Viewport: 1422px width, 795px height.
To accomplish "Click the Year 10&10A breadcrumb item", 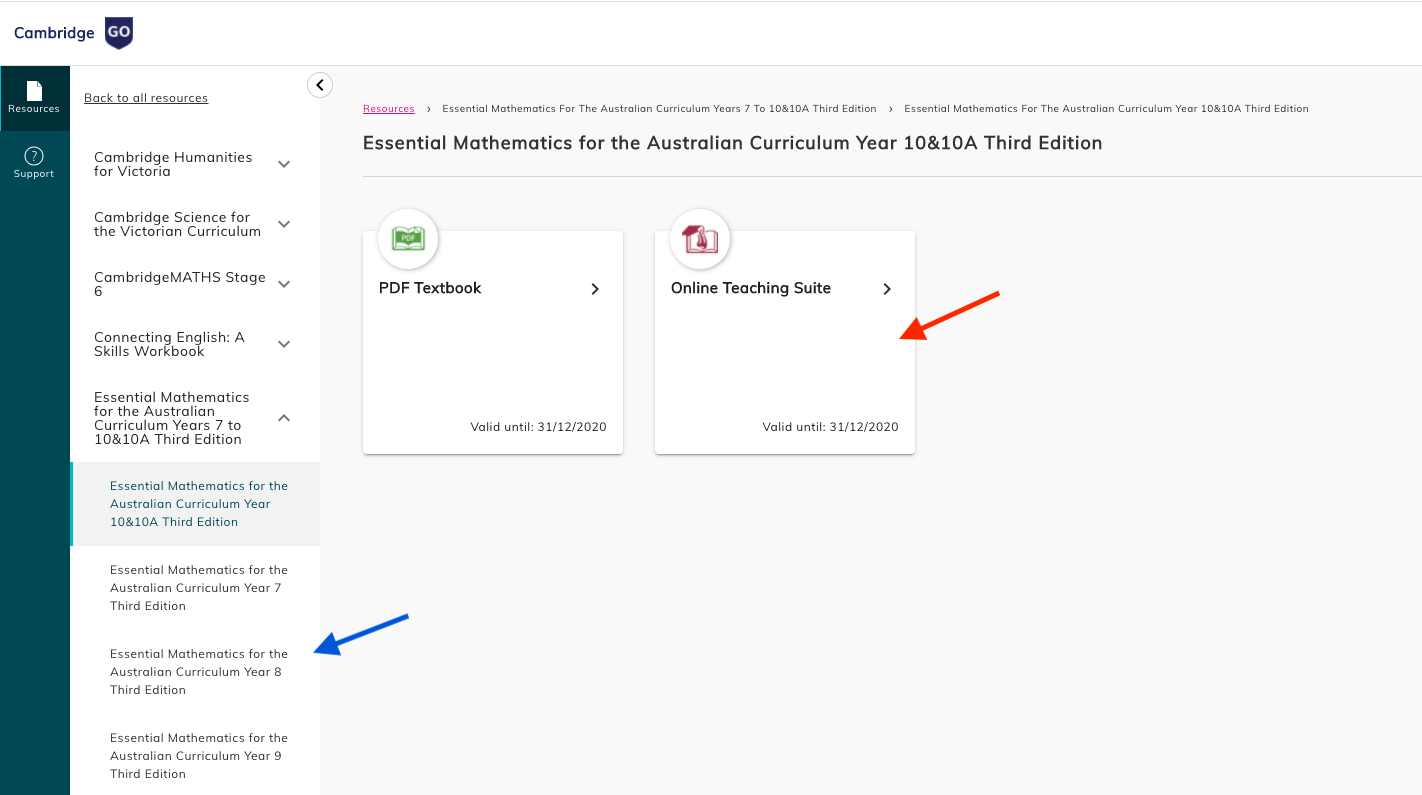I will (1106, 109).
